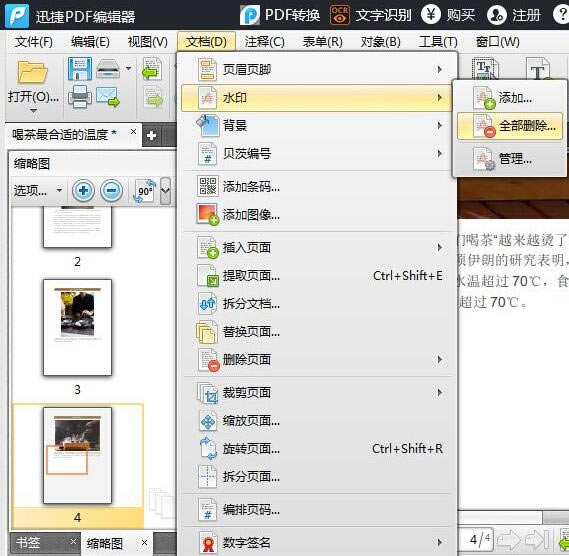Click the floppy disk save icon
The width and height of the screenshot is (569, 556).
79,69
